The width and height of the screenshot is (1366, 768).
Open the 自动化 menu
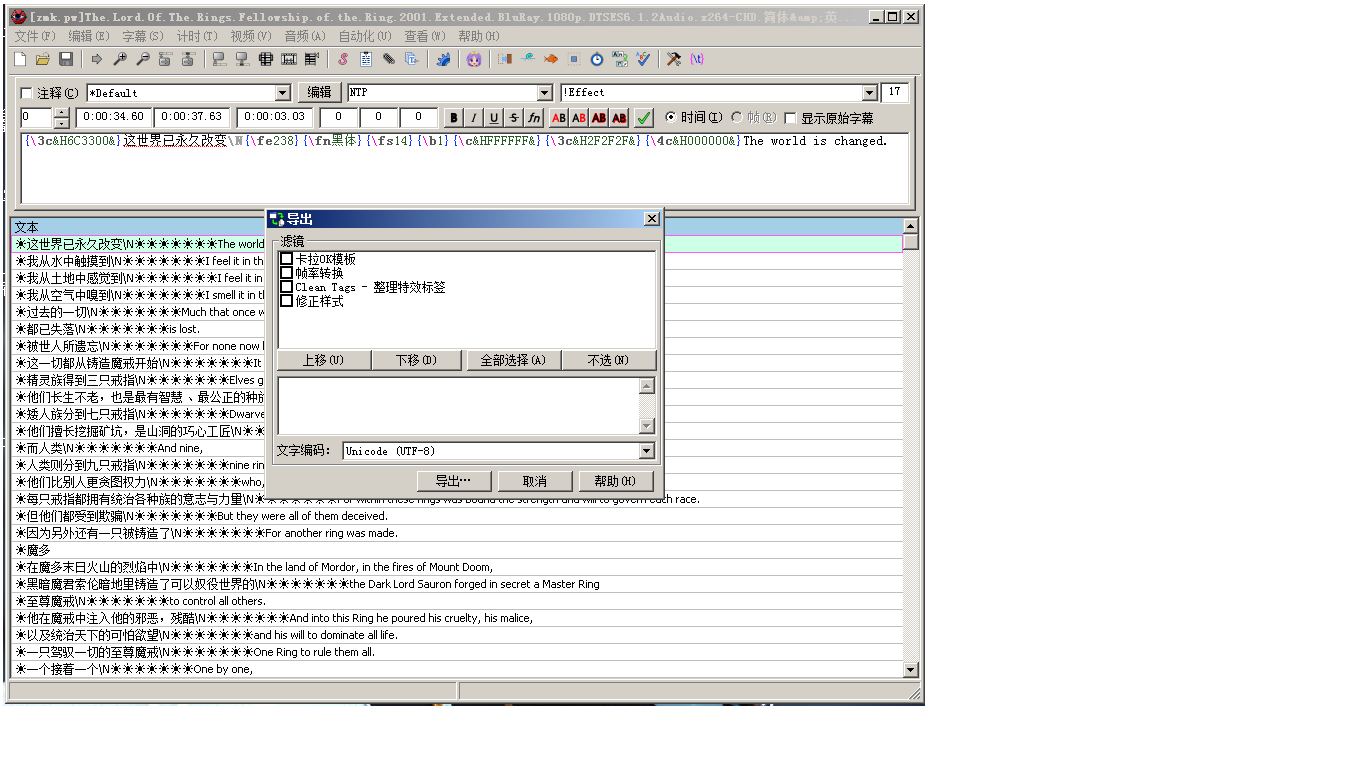click(x=365, y=36)
